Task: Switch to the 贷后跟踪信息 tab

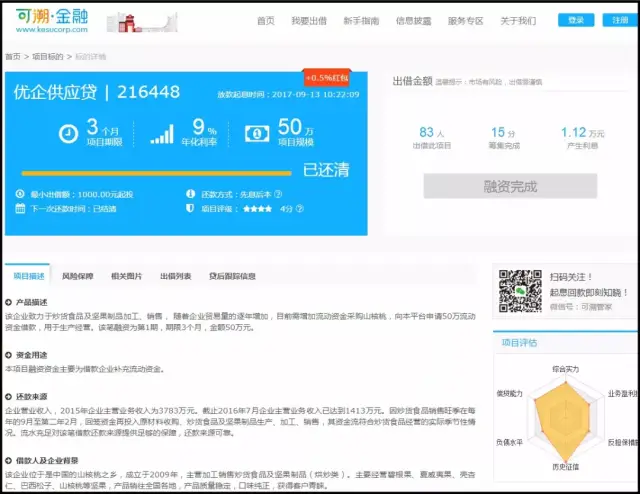Action: [232, 276]
